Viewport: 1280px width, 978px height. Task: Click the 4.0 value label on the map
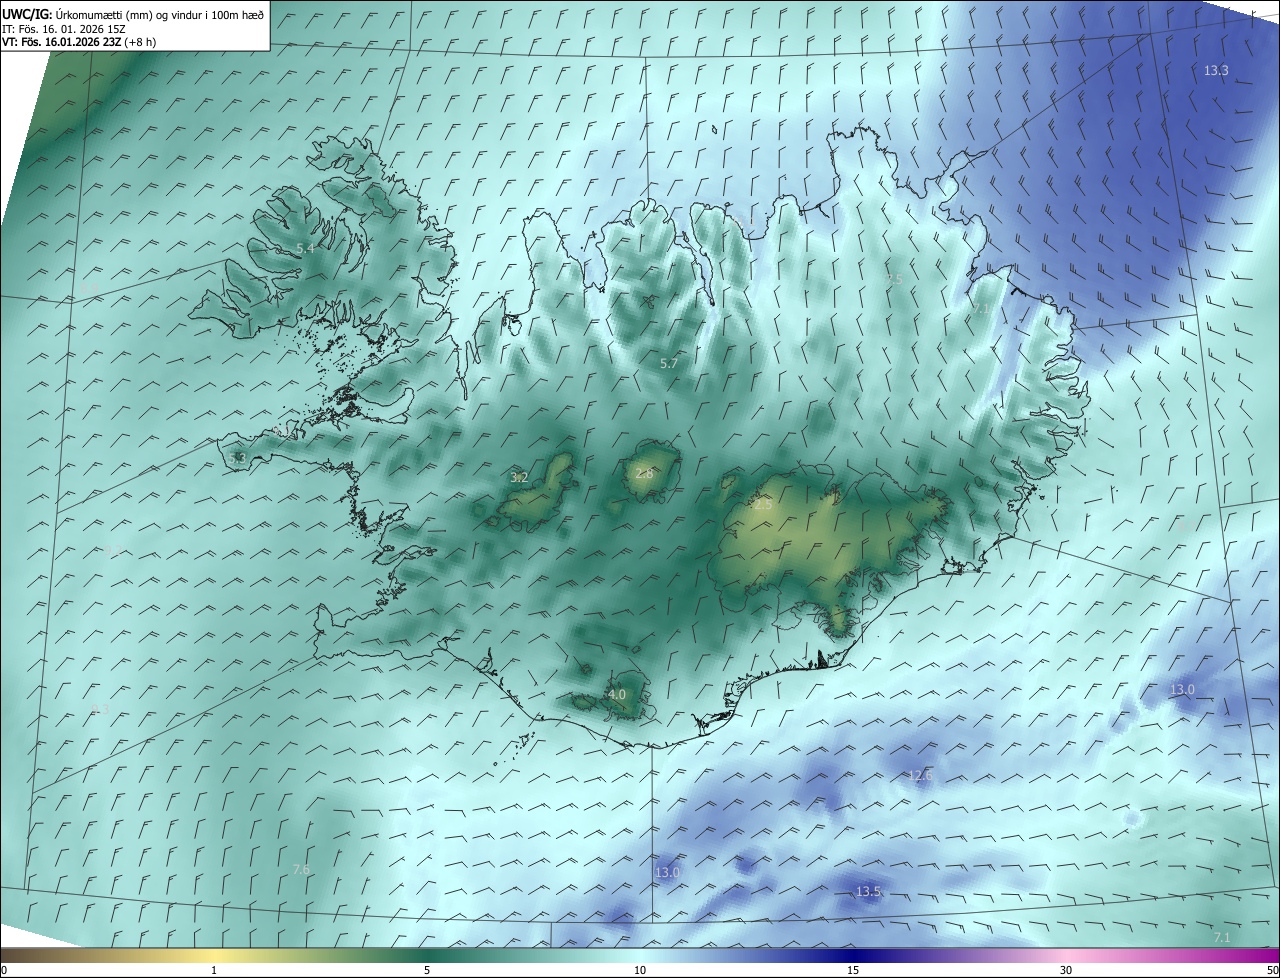coord(617,694)
